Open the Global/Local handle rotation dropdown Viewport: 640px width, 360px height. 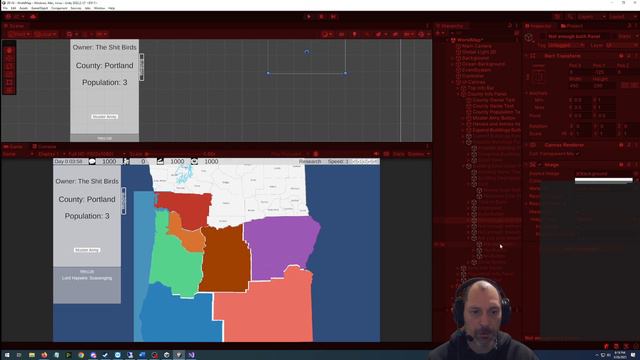(x=45, y=34)
